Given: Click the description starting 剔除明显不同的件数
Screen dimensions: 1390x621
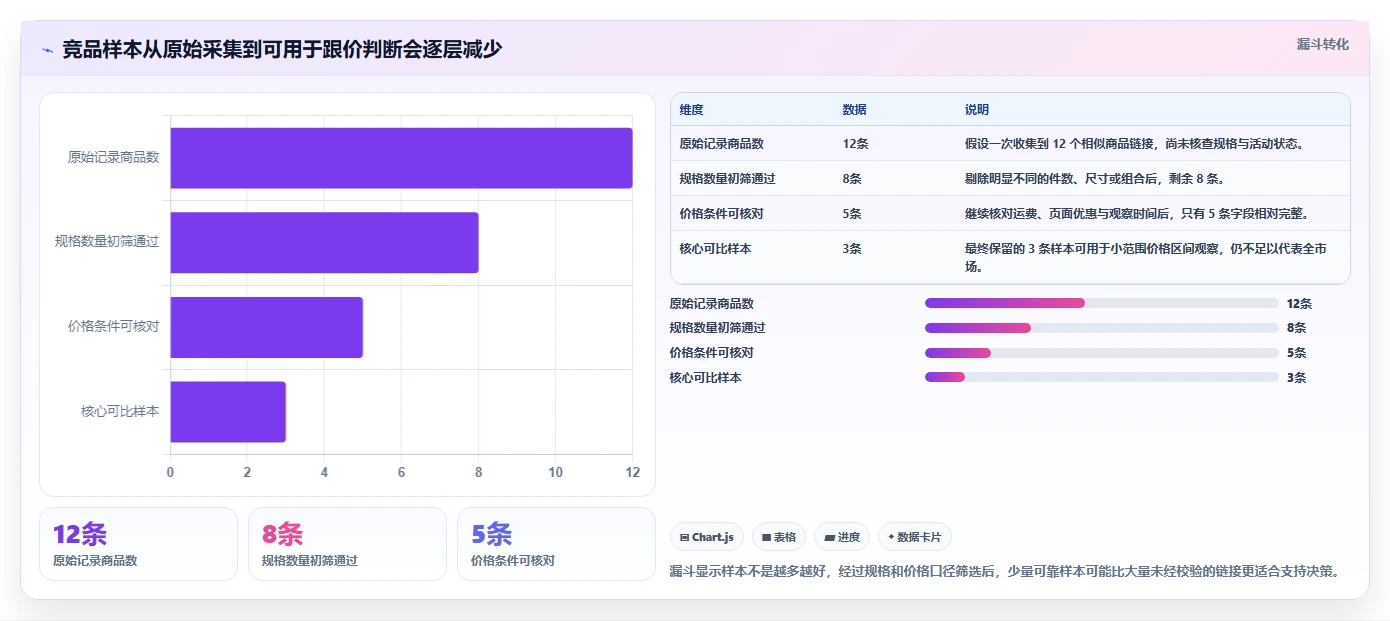Looking at the screenshot, I should pos(1095,179).
